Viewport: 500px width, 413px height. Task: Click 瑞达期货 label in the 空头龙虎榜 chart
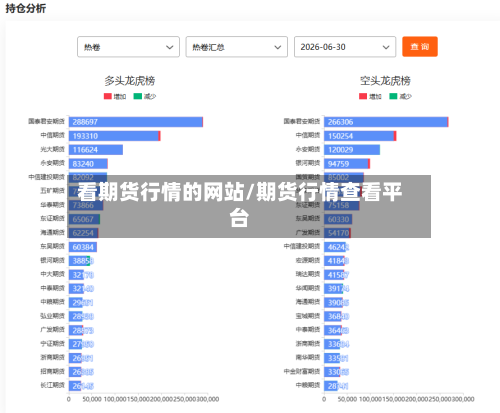[x=308, y=274]
